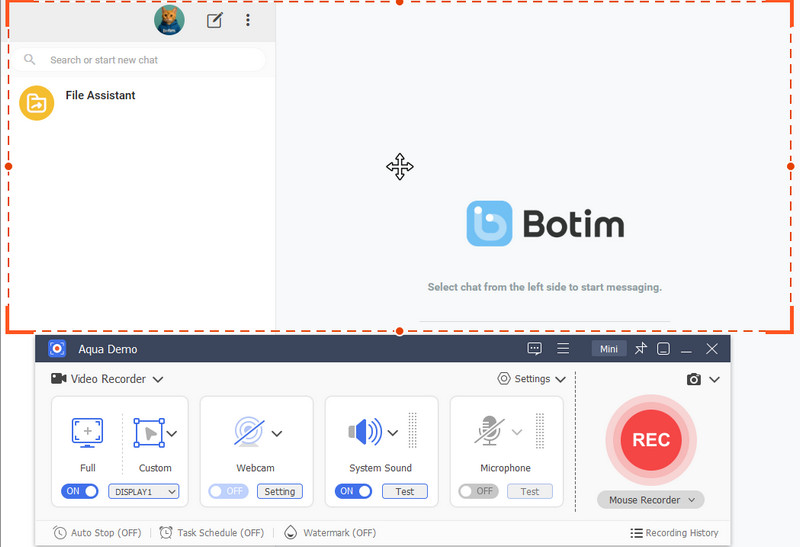Open the Mouse Recorder dropdown
This screenshot has height=547, width=800.
(x=651, y=500)
